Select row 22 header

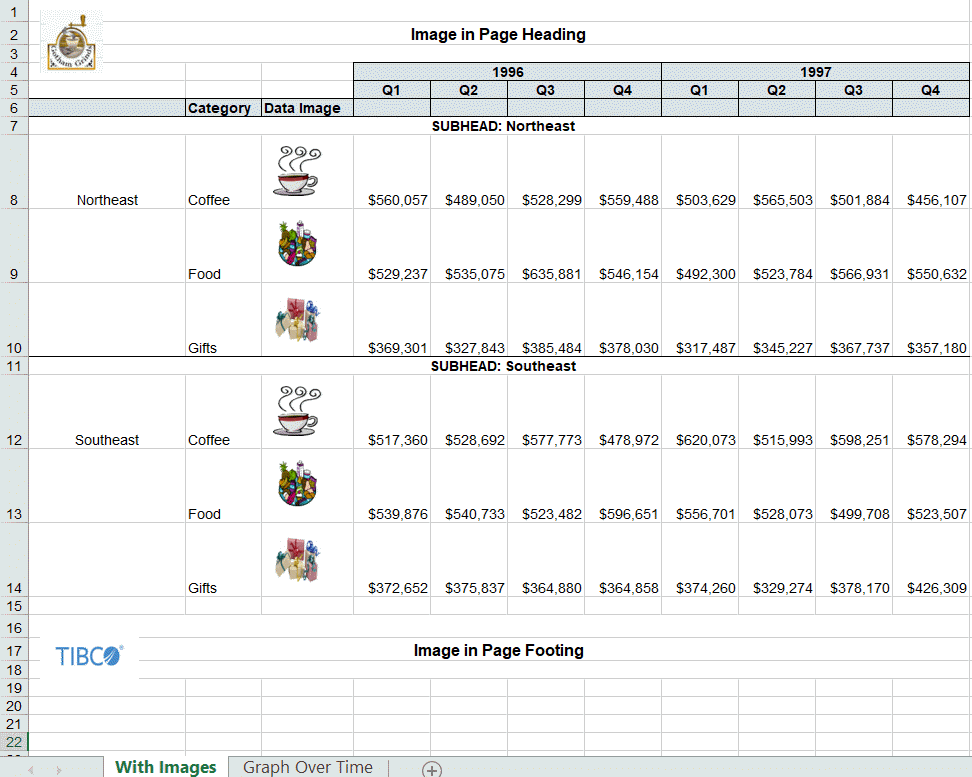(x=14, y=742)
